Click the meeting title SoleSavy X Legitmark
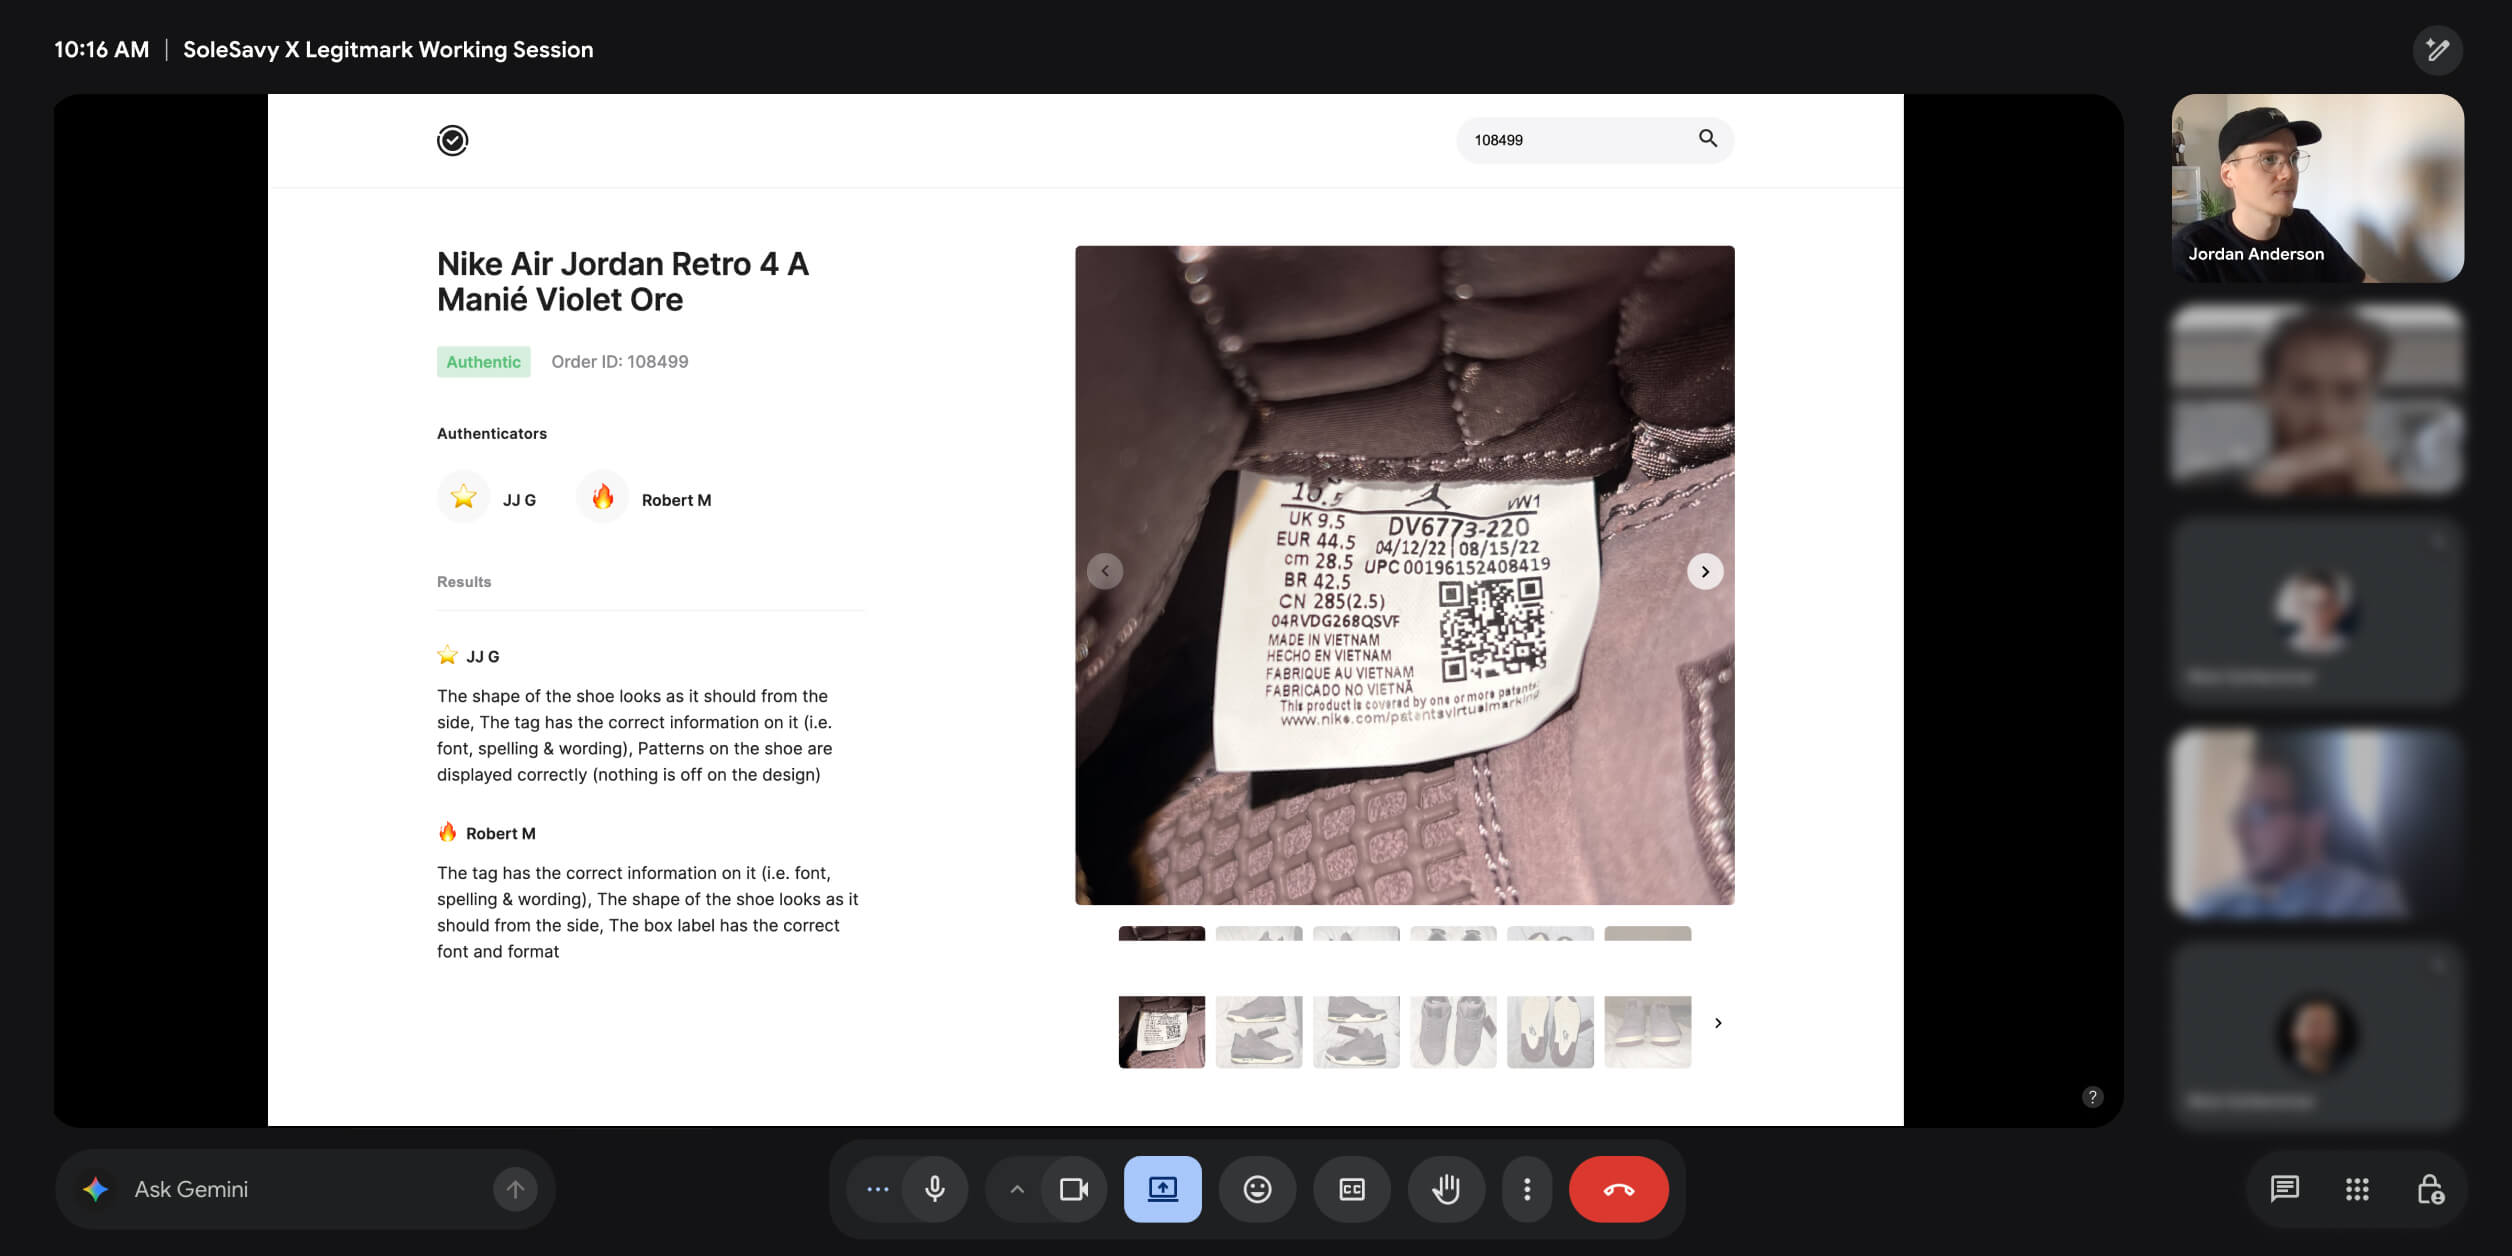The height and width of the screenshot is (1256, 2512). click(x=388, y=50)
